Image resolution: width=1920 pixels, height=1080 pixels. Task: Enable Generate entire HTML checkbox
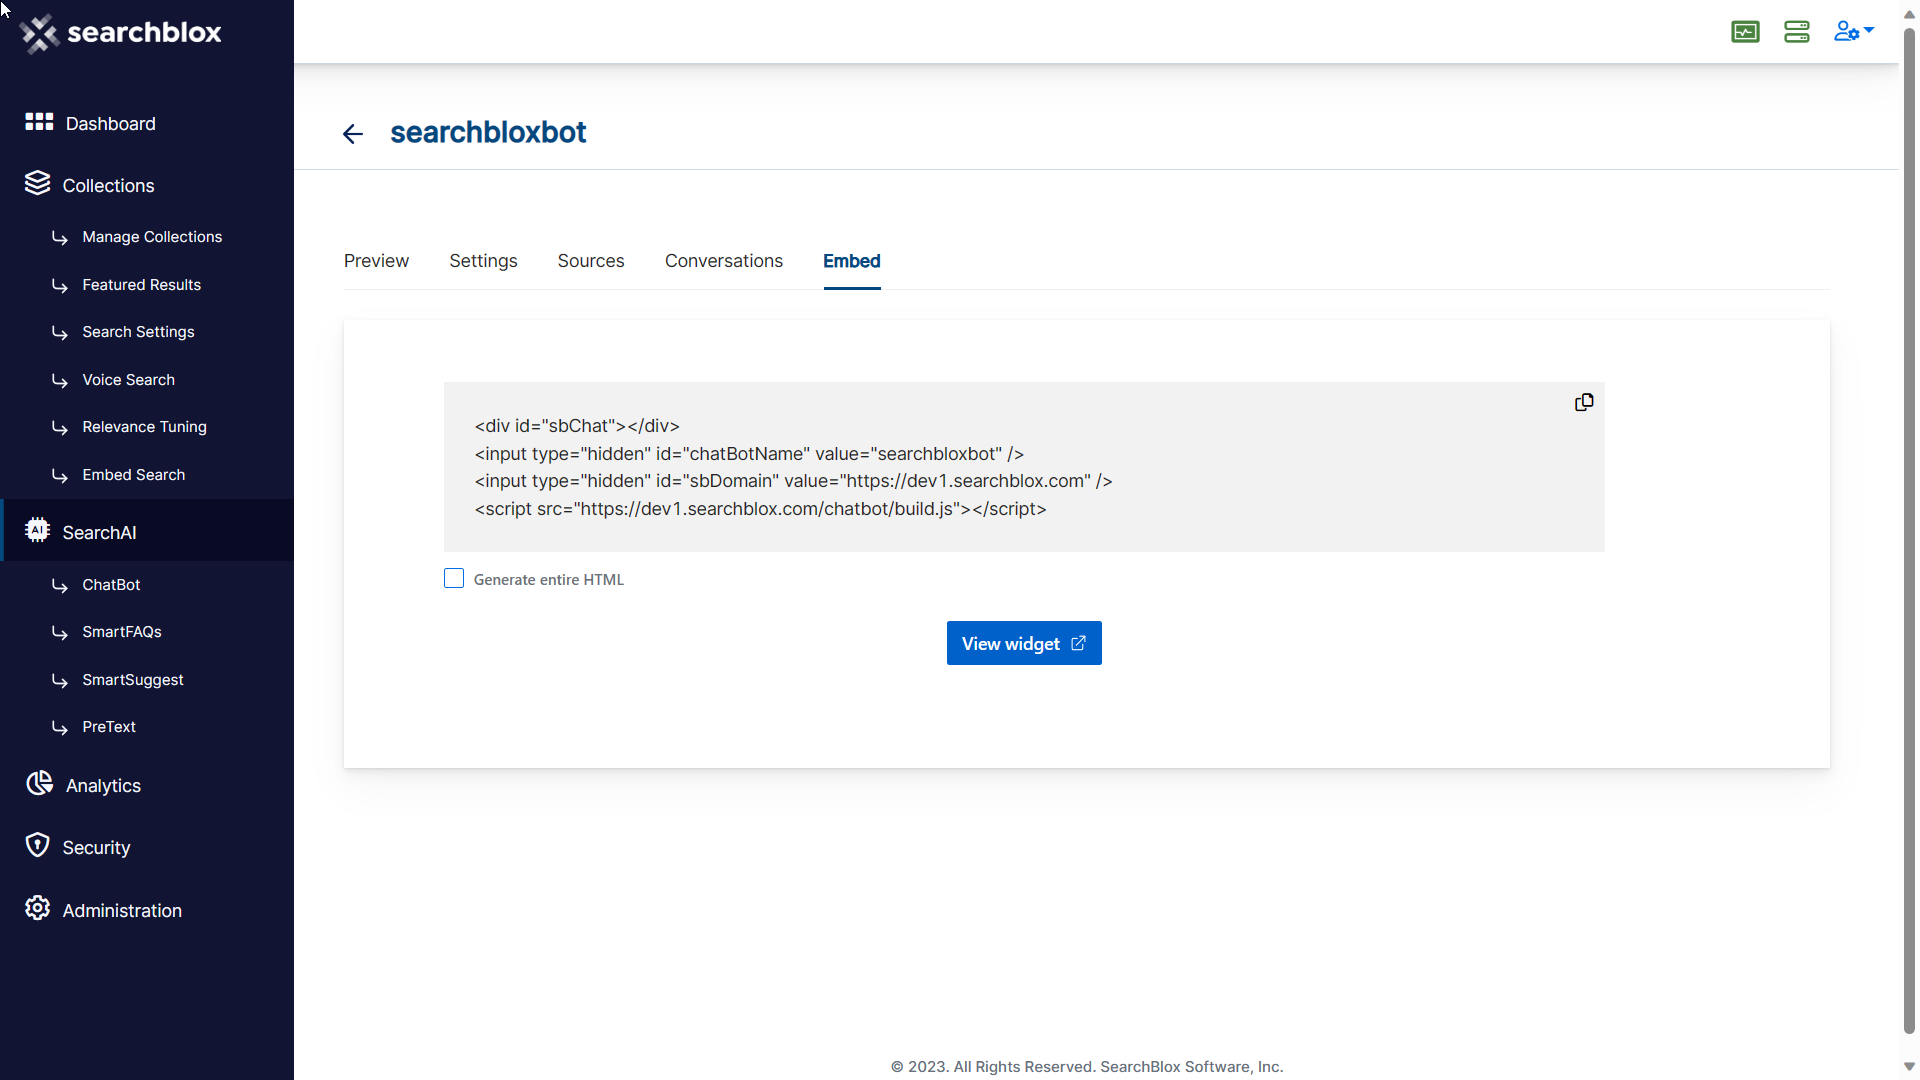point(454,579)
